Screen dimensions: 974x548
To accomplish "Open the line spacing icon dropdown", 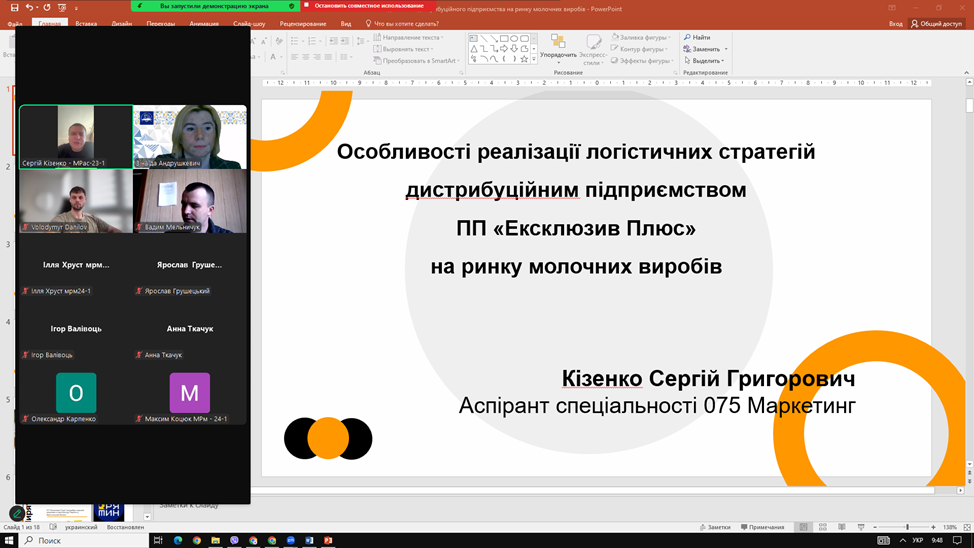I will coord(361,41).
